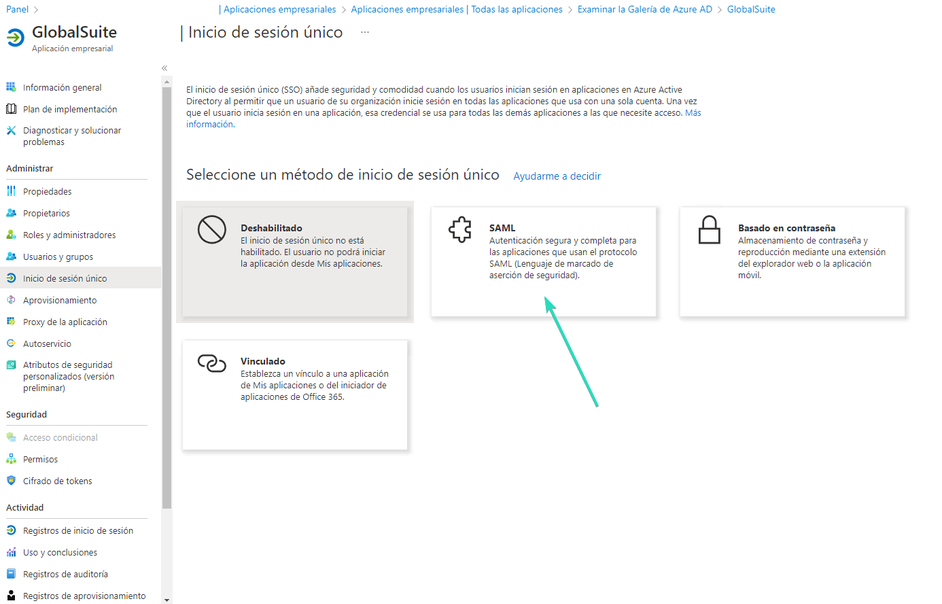This screenshot has width=942, height=604.
Task: Click the Vinculado chain link icon
Action: coord(212,363)
